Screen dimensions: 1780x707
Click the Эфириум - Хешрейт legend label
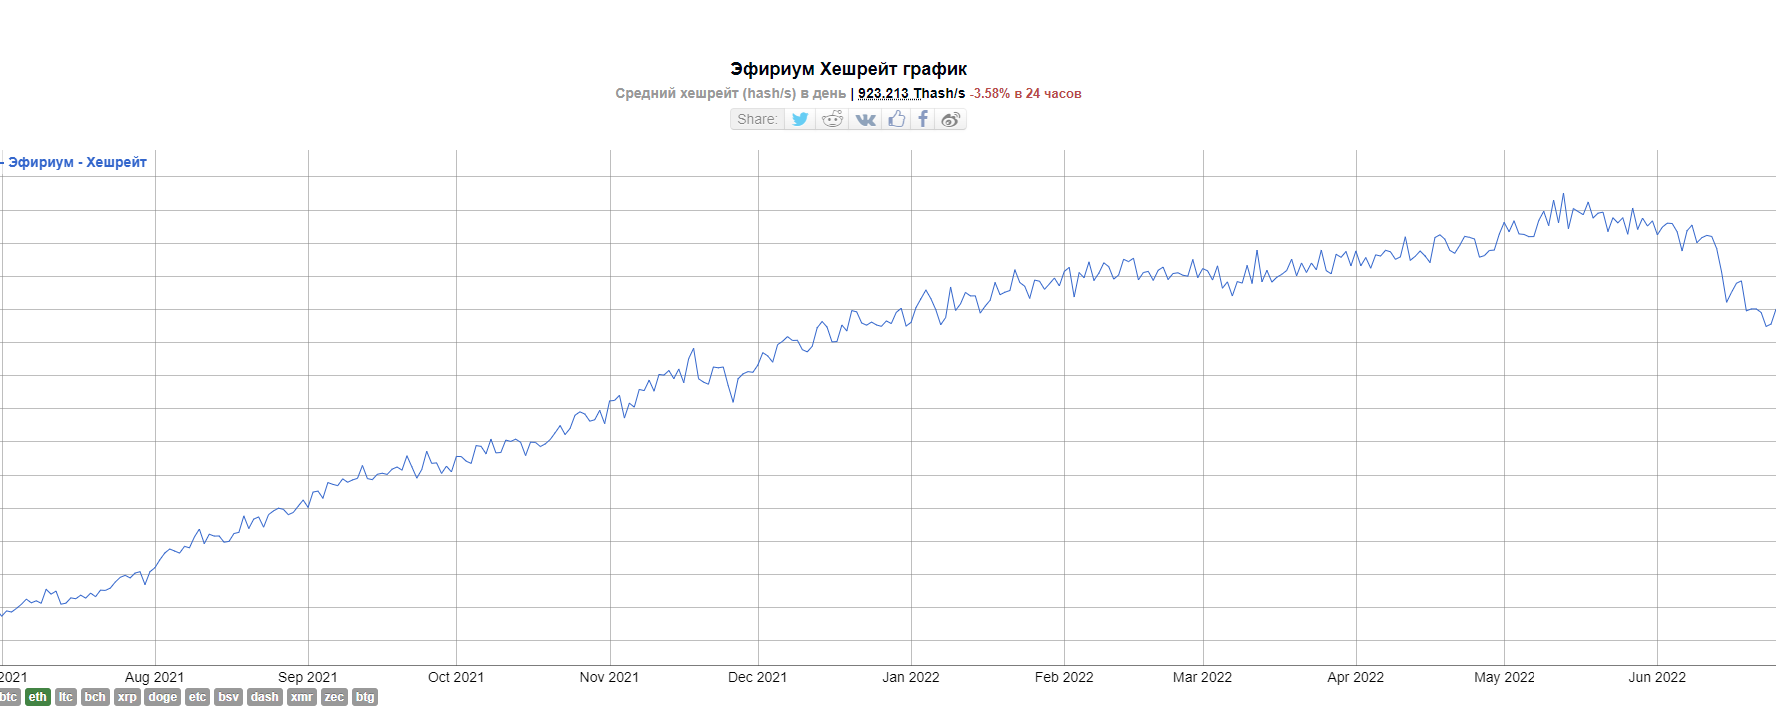tap(77, 162)
